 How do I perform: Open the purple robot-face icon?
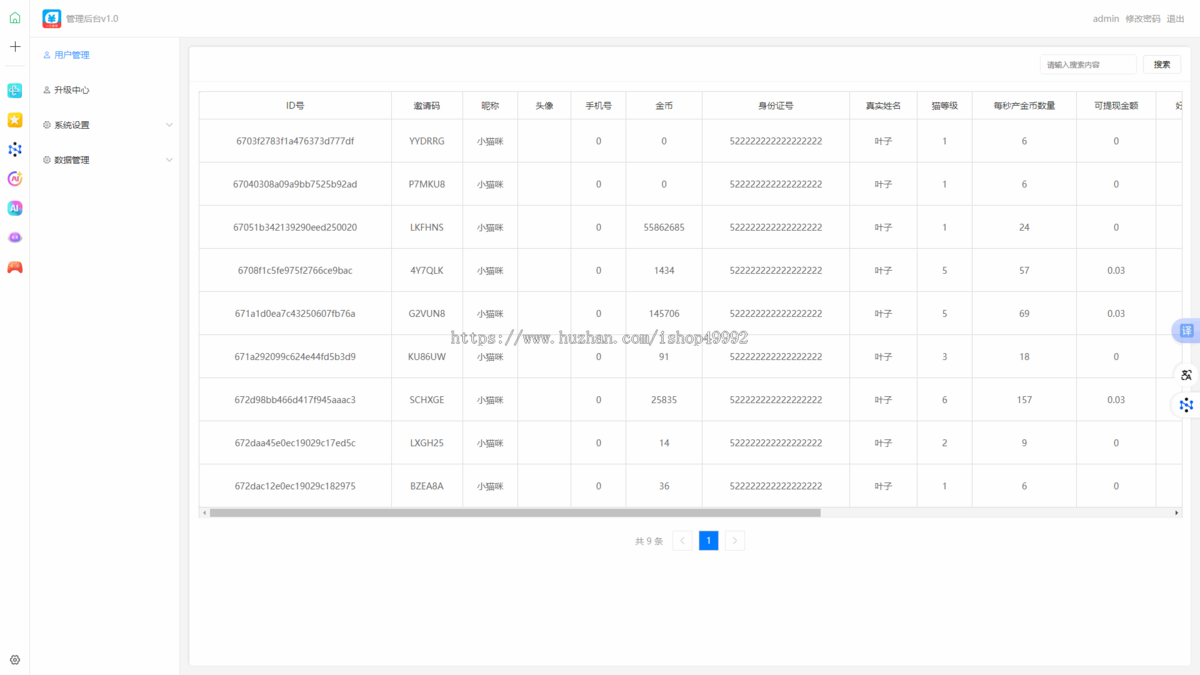tap(15, 238)
